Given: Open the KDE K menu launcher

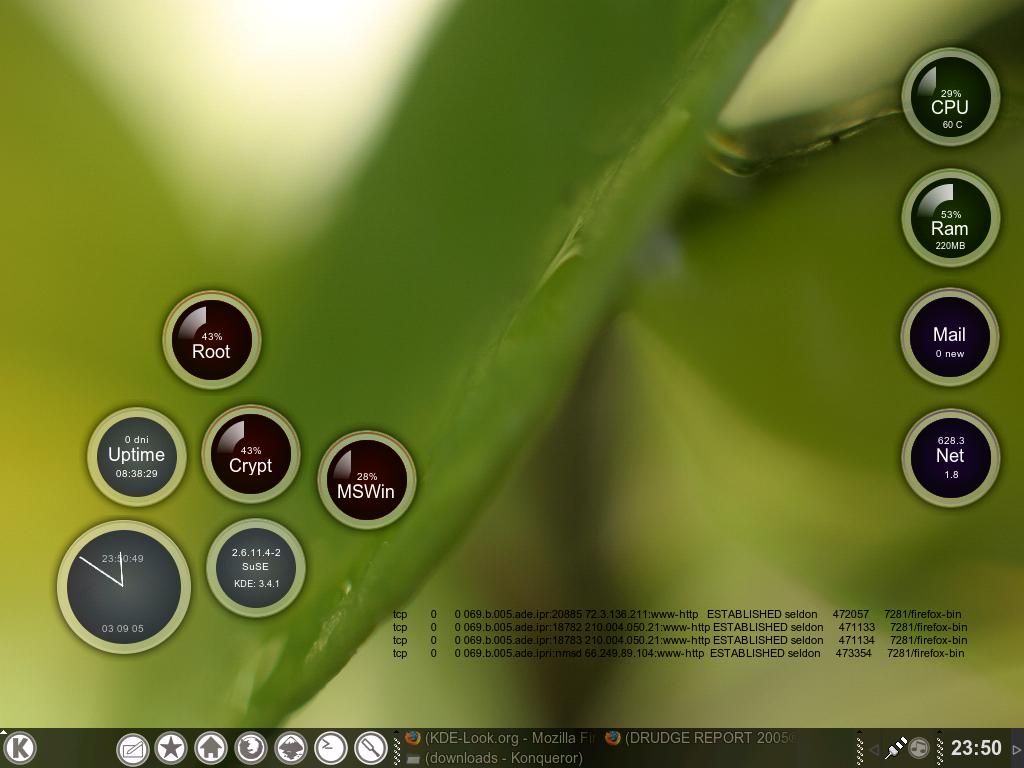Looking at the screenshot, I should point(20,748).
